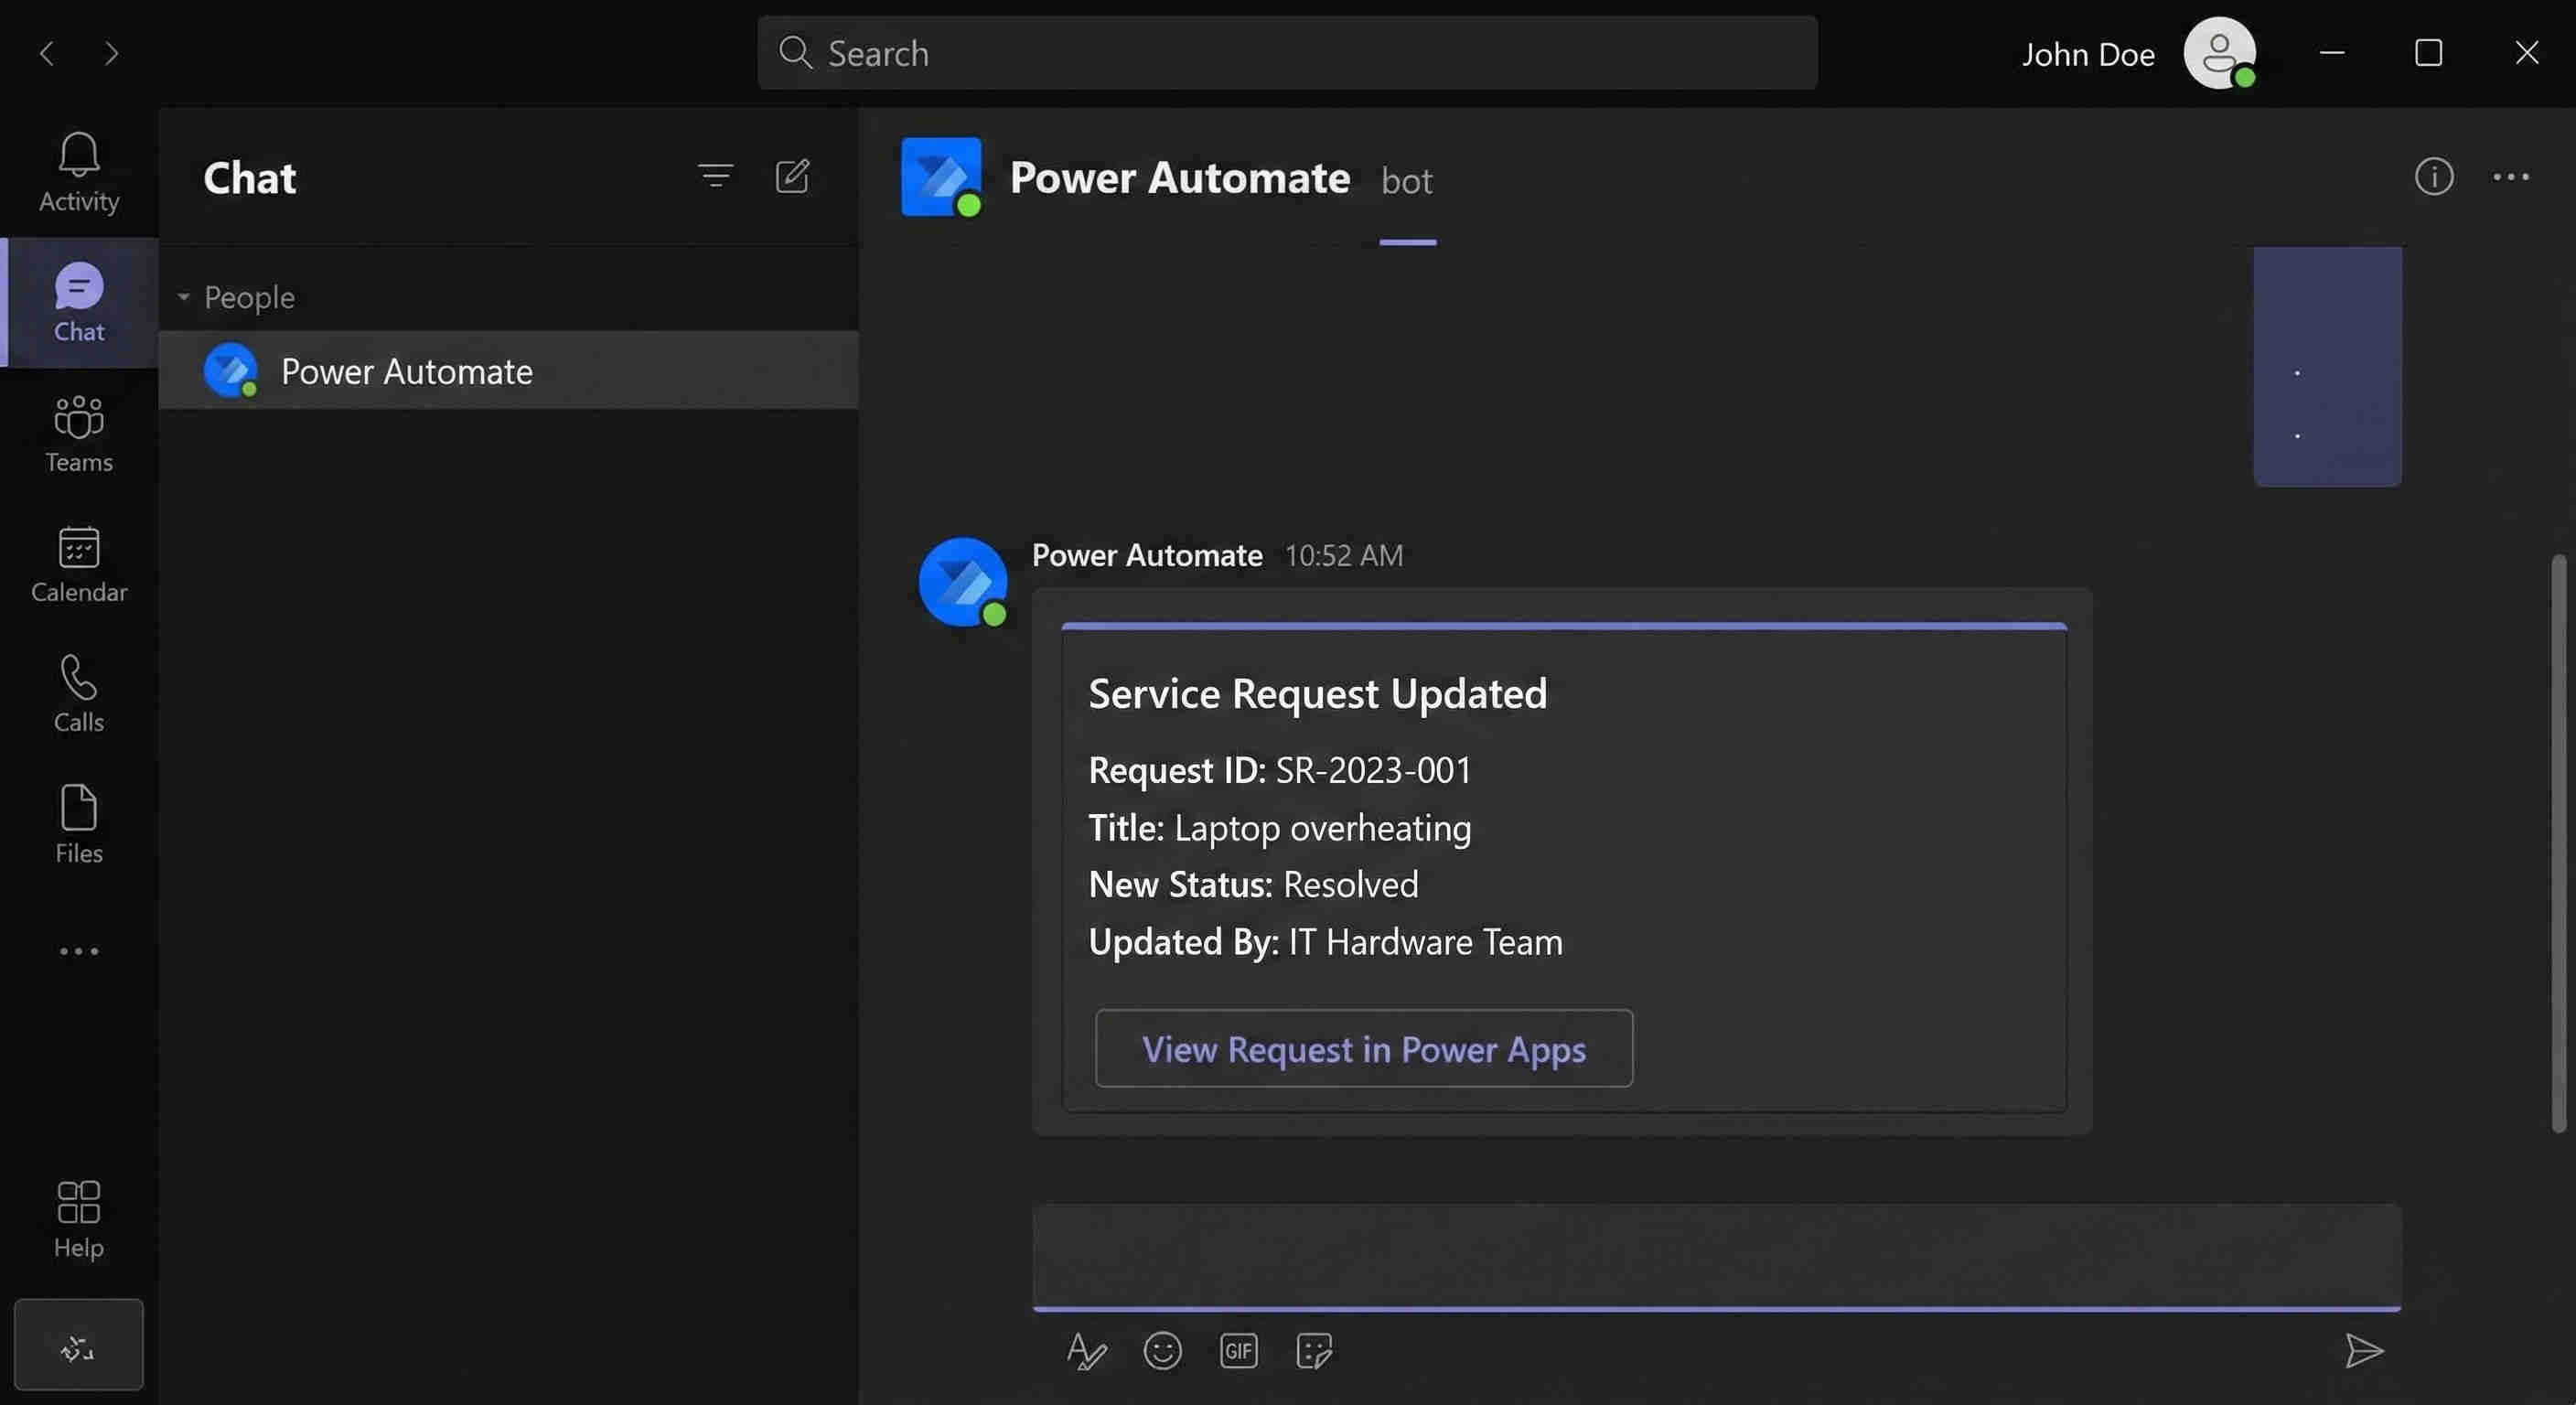Image resolution: width=2576 pixels, height=1405 pixels.
Task: Start a new chat with compose icon
Action: click(x=792, y=177)
